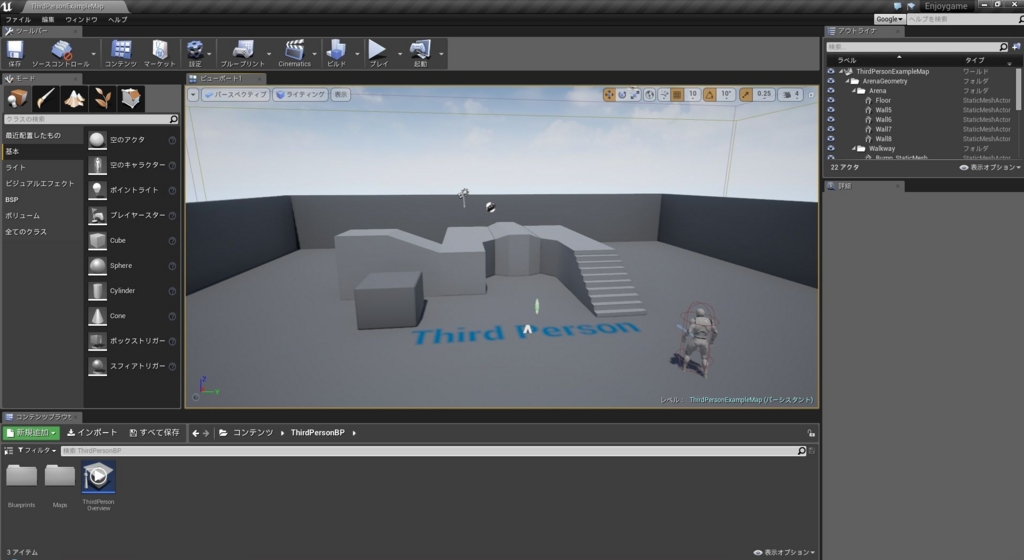Toggle visibility eye for Wall6
Screen dimensions: 1024x560
coord(831,119)
